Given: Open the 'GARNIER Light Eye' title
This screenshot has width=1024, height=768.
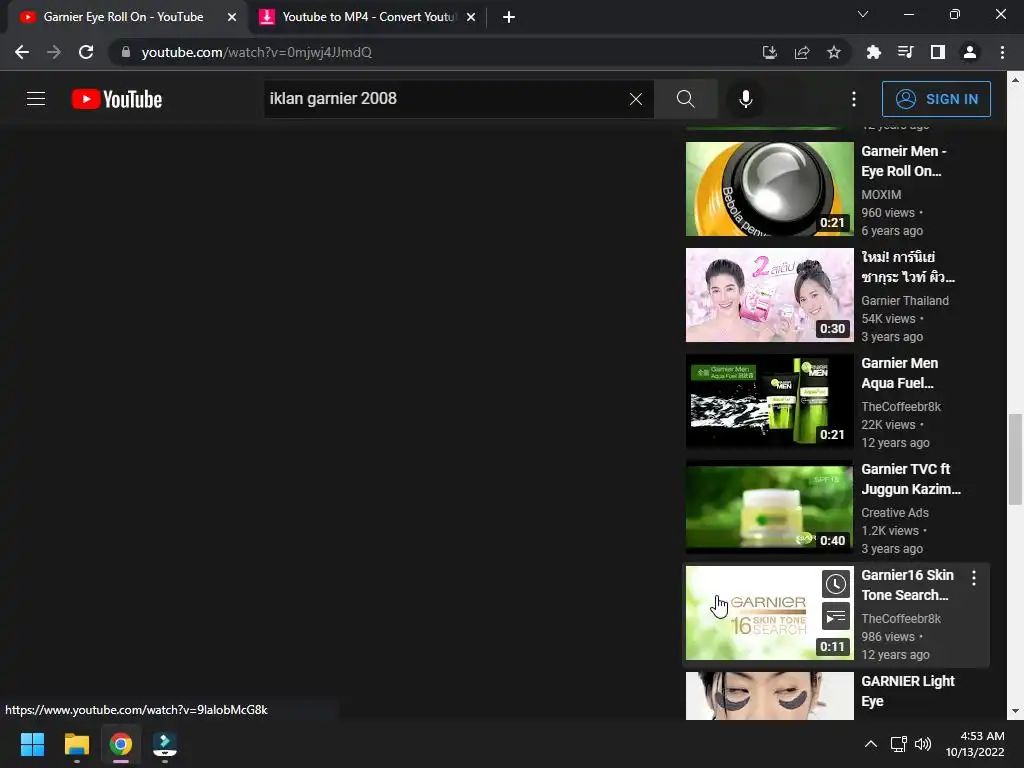Looking at the screenshot, I should pyautogui.click(x=908, y=691).
